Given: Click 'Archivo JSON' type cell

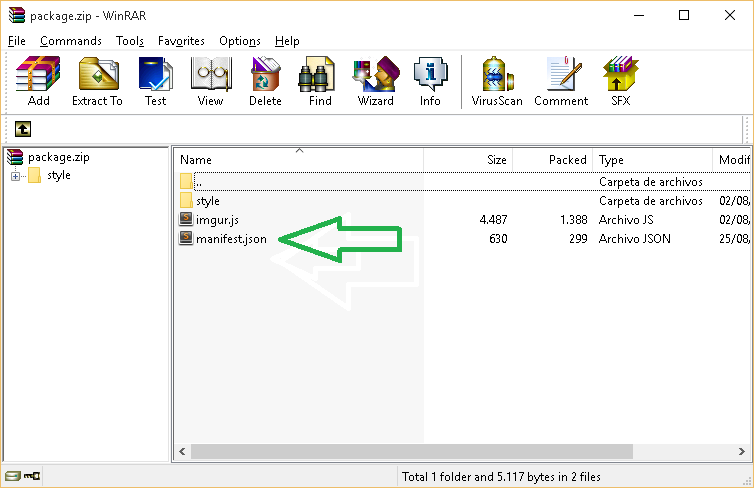Looking at the screenshot, I should [635, 239].
